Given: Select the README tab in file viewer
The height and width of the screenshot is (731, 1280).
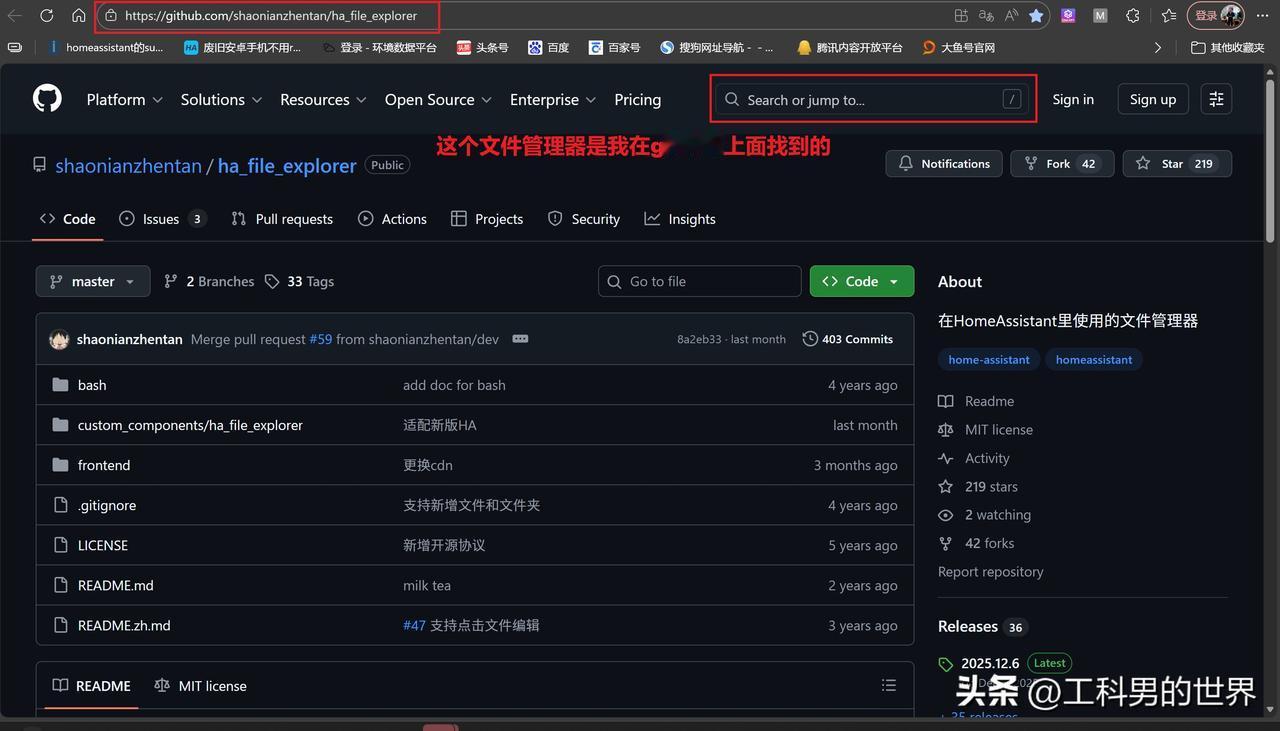Looking at the screenshot, I should [x=92, y=686].
